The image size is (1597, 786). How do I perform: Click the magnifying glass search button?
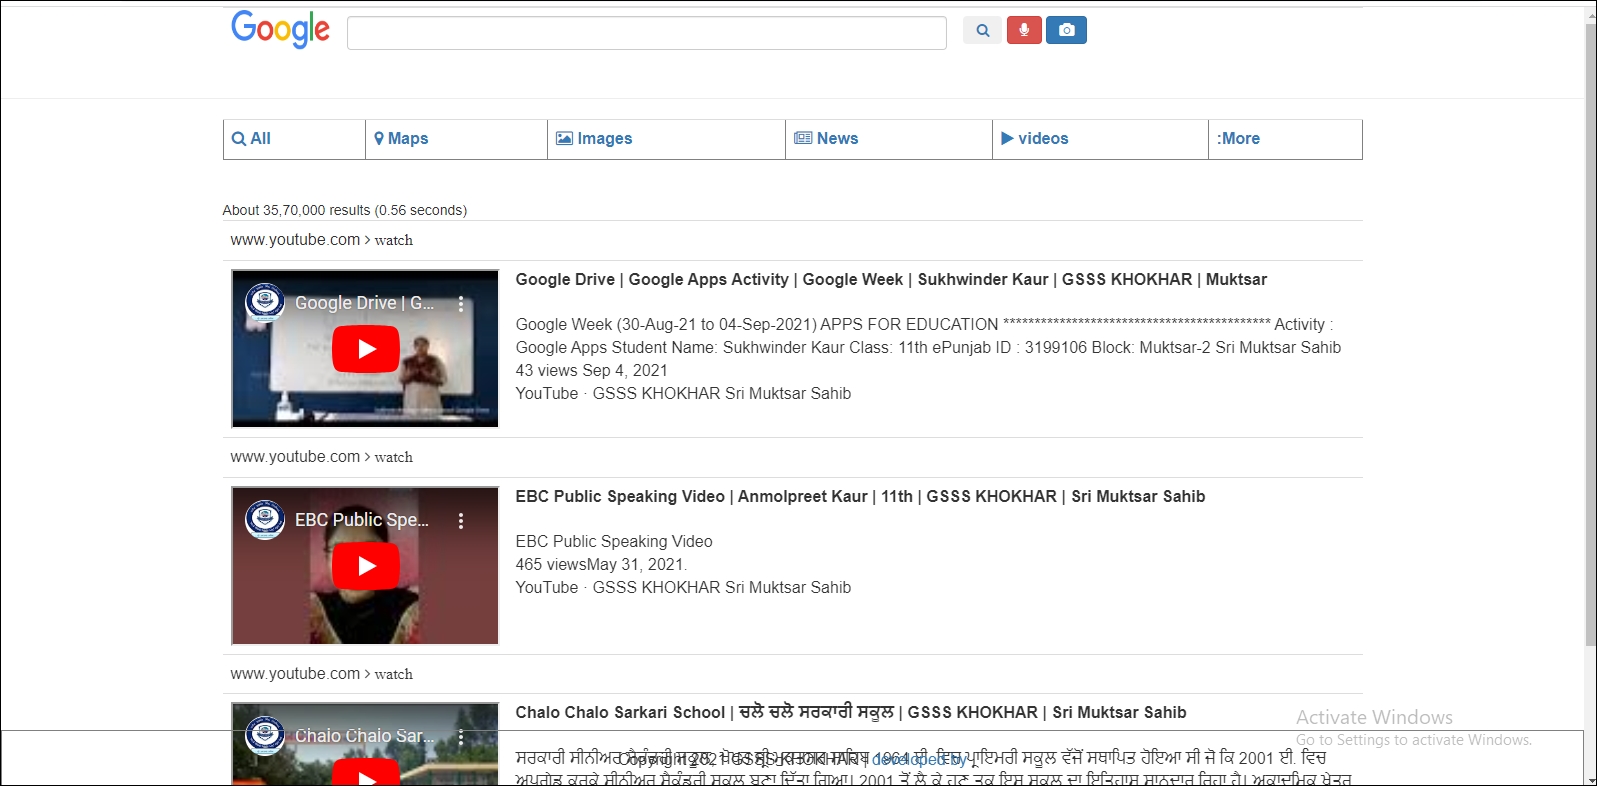(x=982, y=31)
